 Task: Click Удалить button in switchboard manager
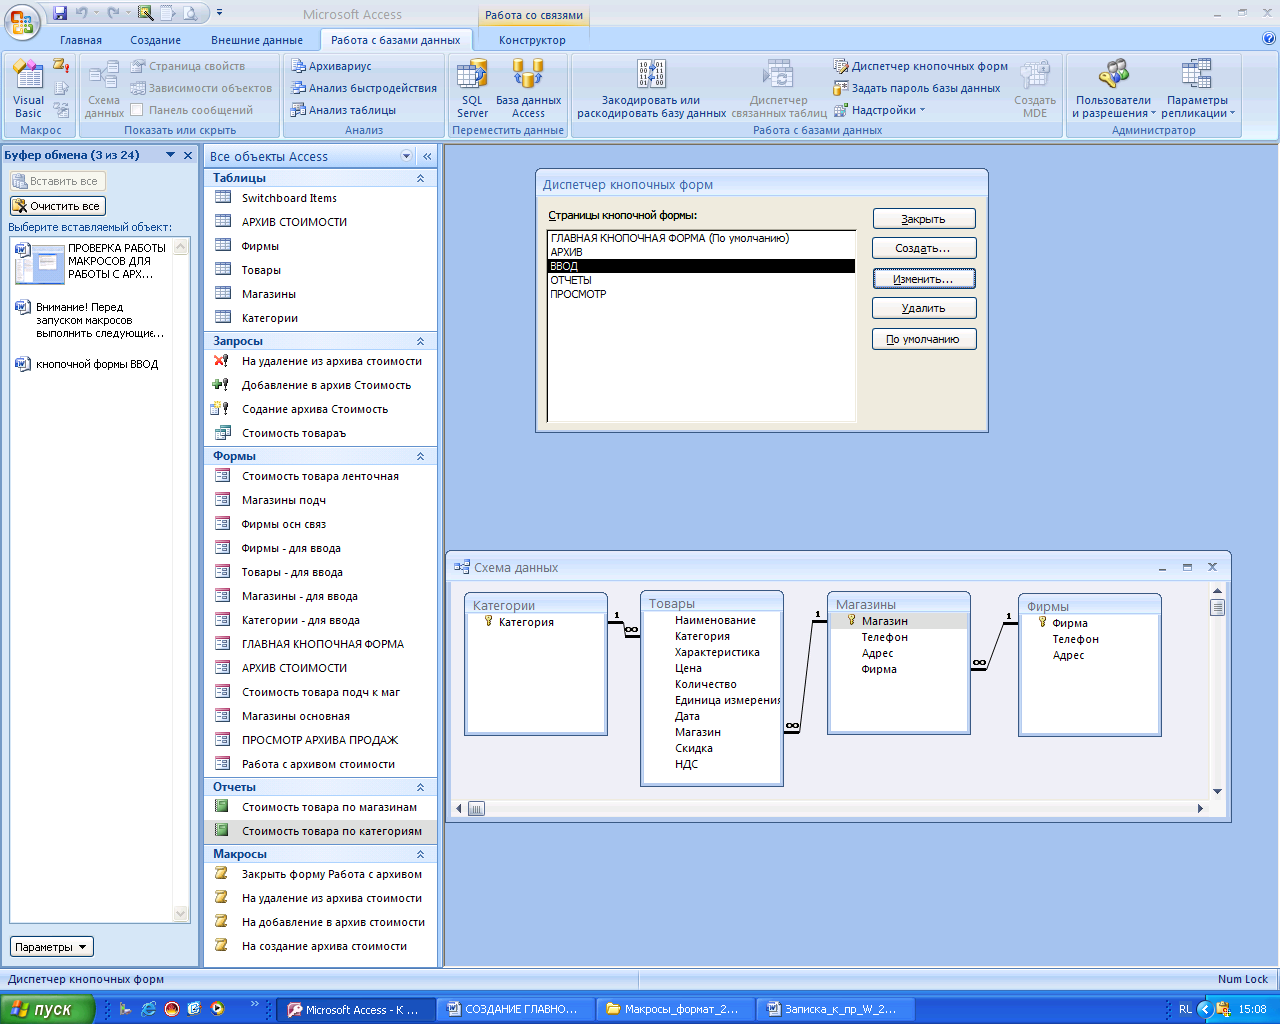coord(924,308)
